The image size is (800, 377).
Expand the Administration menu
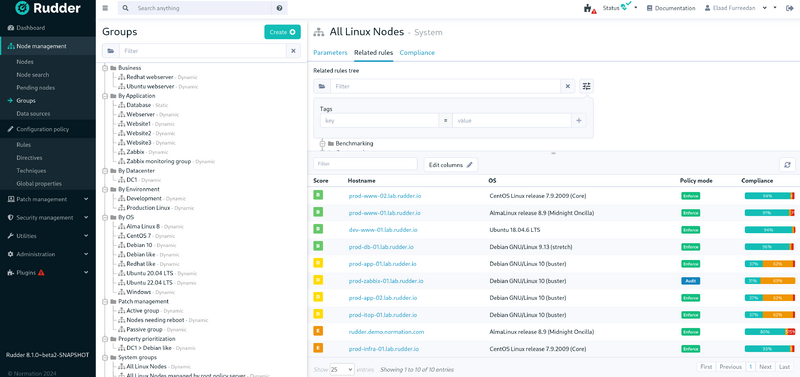[x=47, y=254]
